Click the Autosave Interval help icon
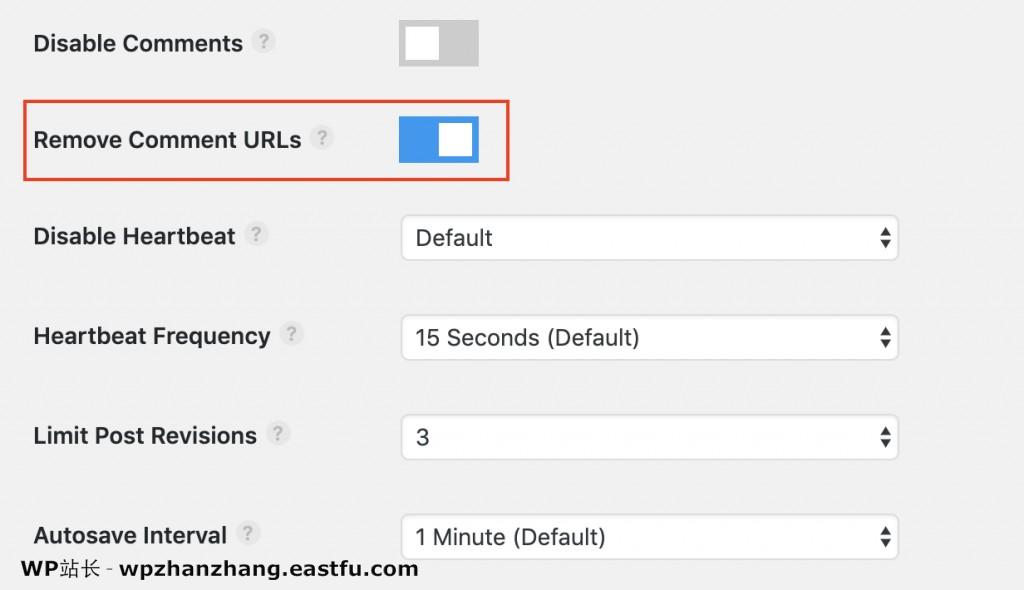 pos(246,533)
